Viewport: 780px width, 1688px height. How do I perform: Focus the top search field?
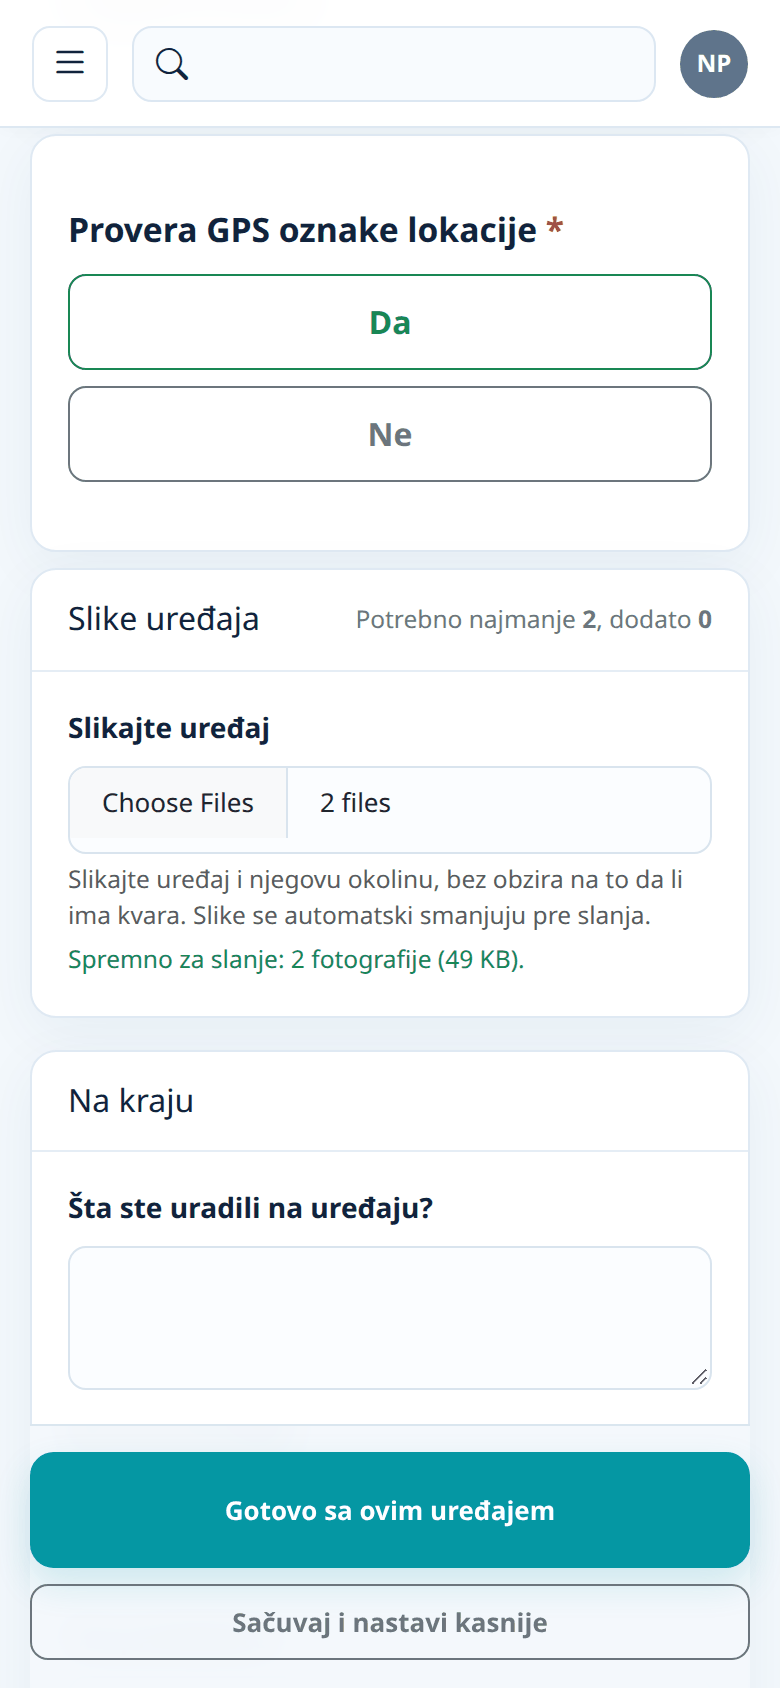pos(394,64)
